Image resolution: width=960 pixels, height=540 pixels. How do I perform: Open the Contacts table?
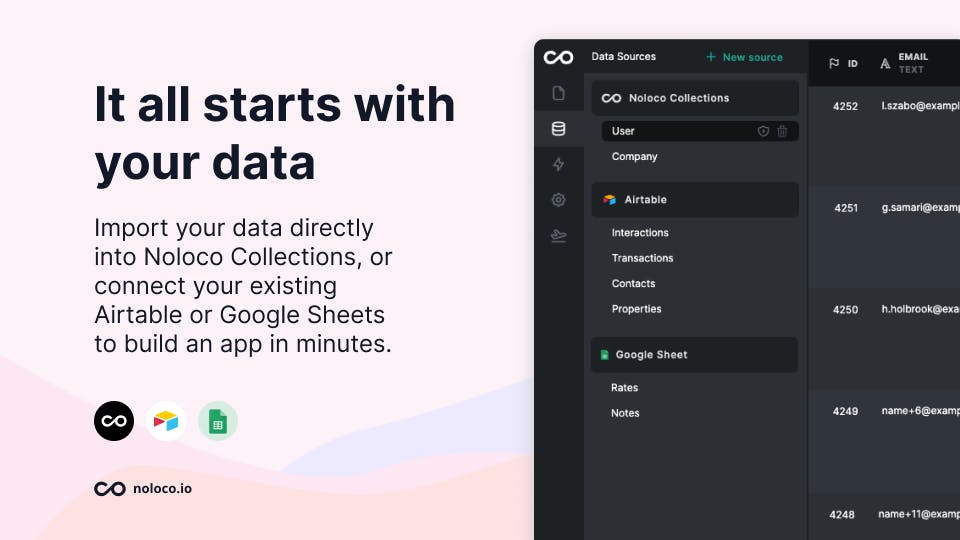633,283
